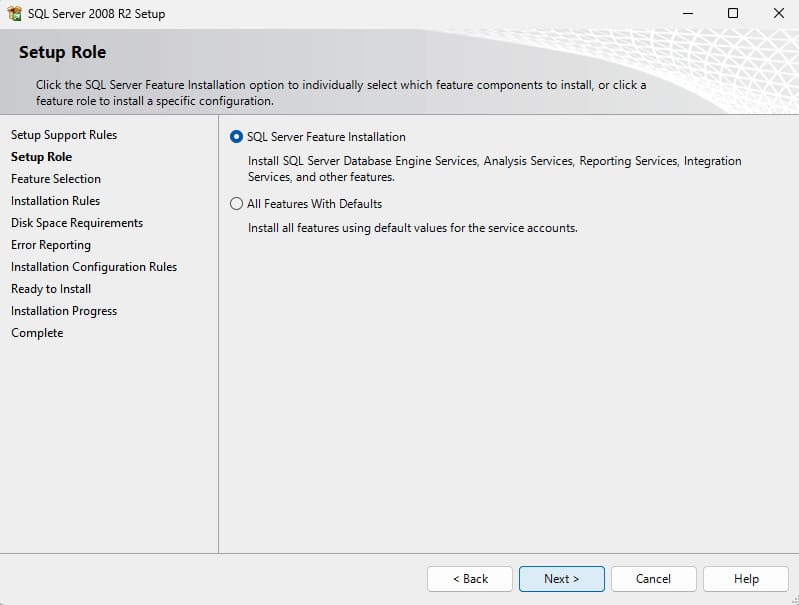
Task: Maximize the SQL Server Setup window
Action: pos(732,13)
